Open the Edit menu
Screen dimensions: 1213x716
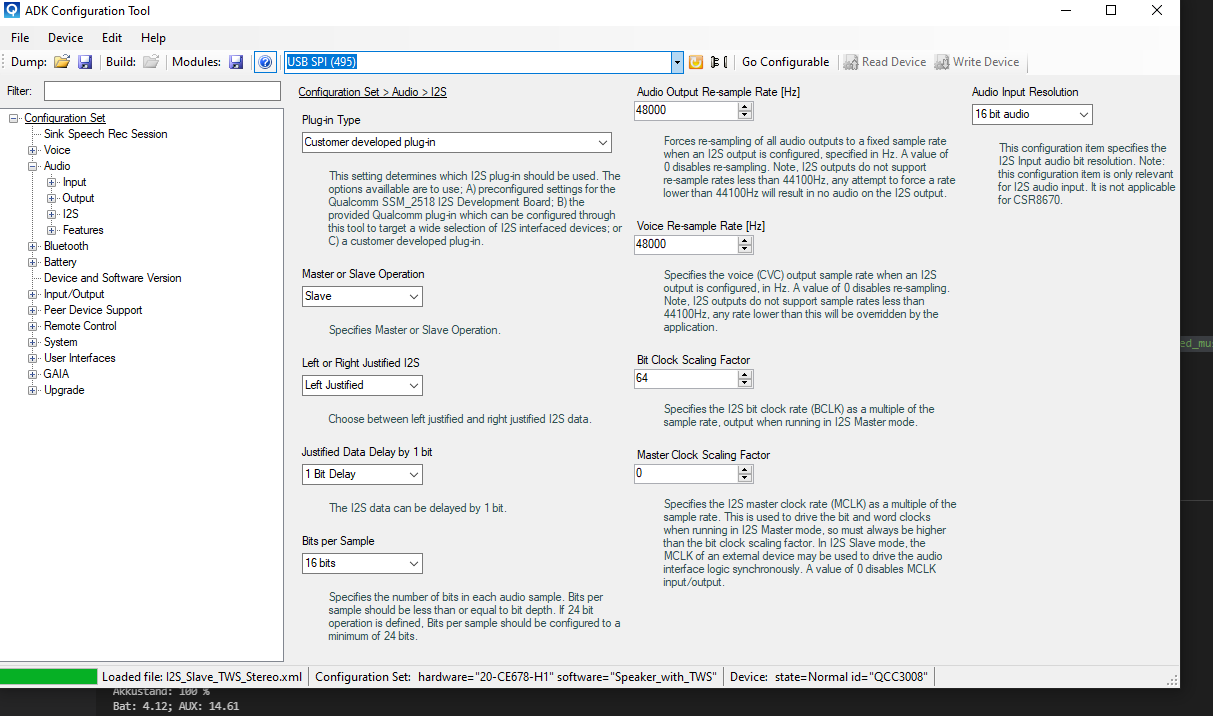point(112,38)
